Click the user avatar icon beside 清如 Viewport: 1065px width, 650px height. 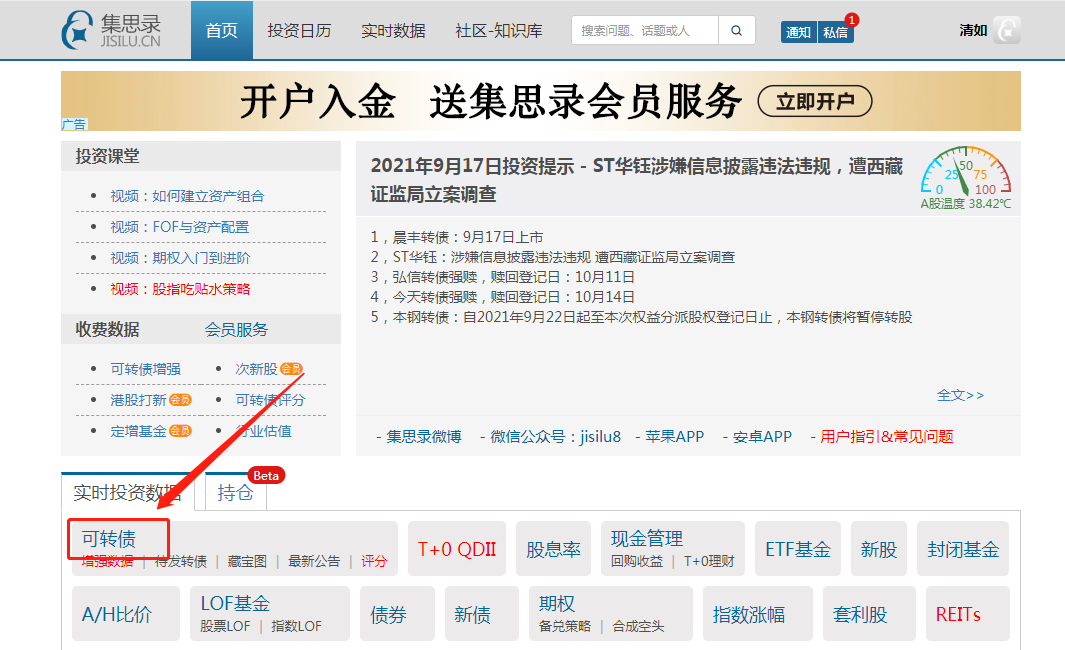coord(1006,30)
